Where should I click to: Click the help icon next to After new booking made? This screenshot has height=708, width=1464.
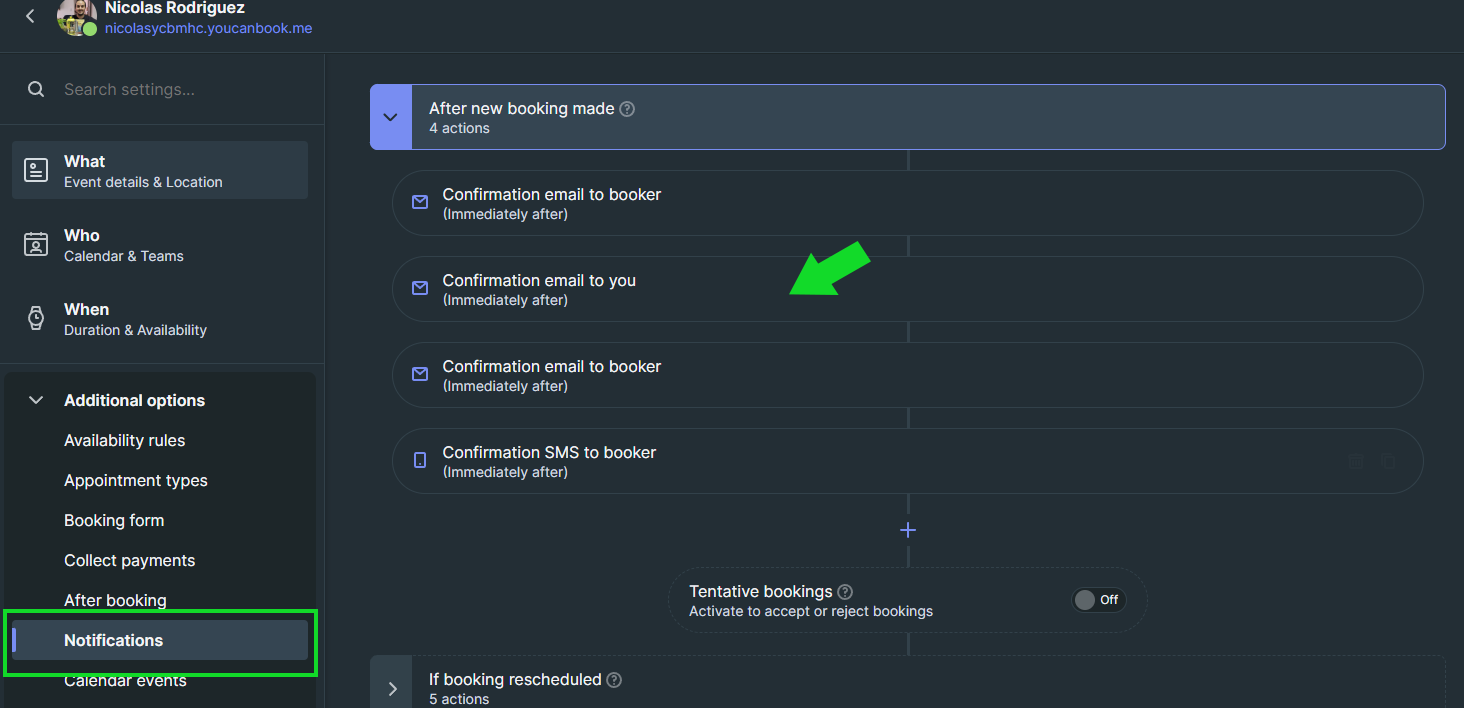(627, 109)
